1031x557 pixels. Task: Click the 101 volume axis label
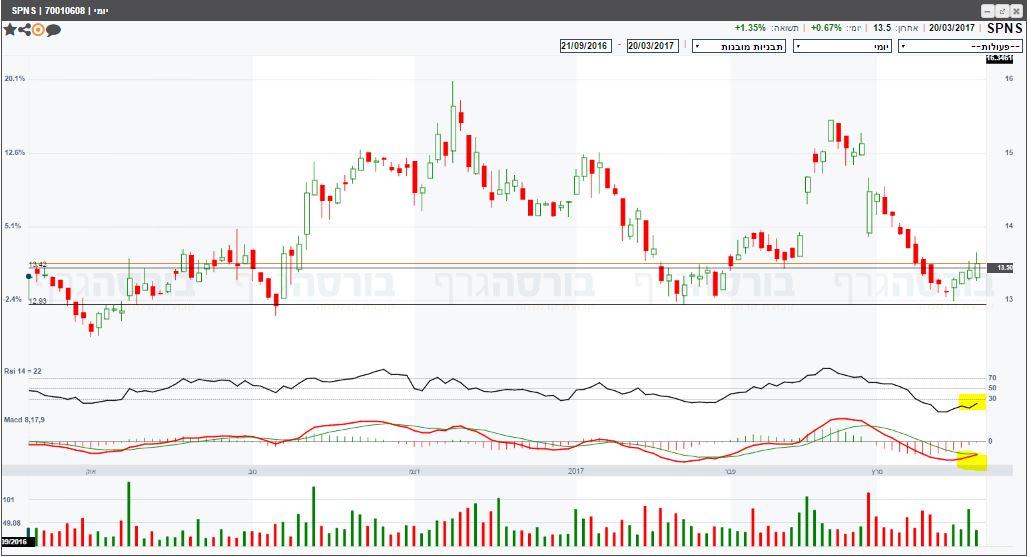pos(9,500)
